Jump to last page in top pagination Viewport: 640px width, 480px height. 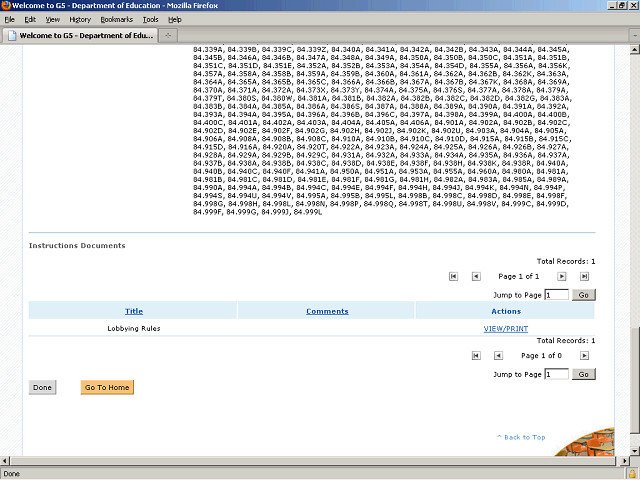click(x=585, y=275)
